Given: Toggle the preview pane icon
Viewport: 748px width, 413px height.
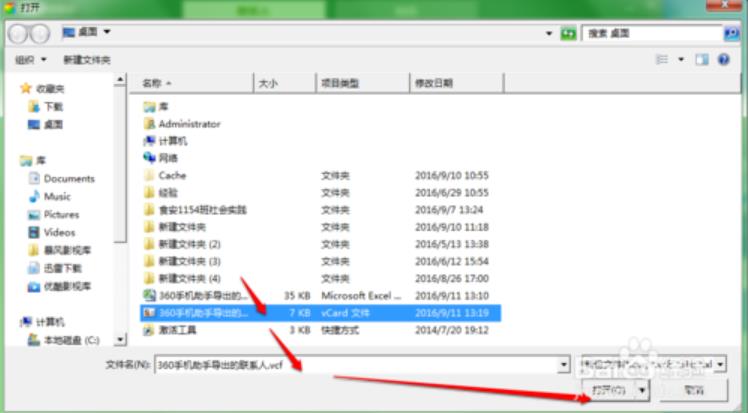Looking at the screenshot, I should pyautogui.click(x=701, y=60).
